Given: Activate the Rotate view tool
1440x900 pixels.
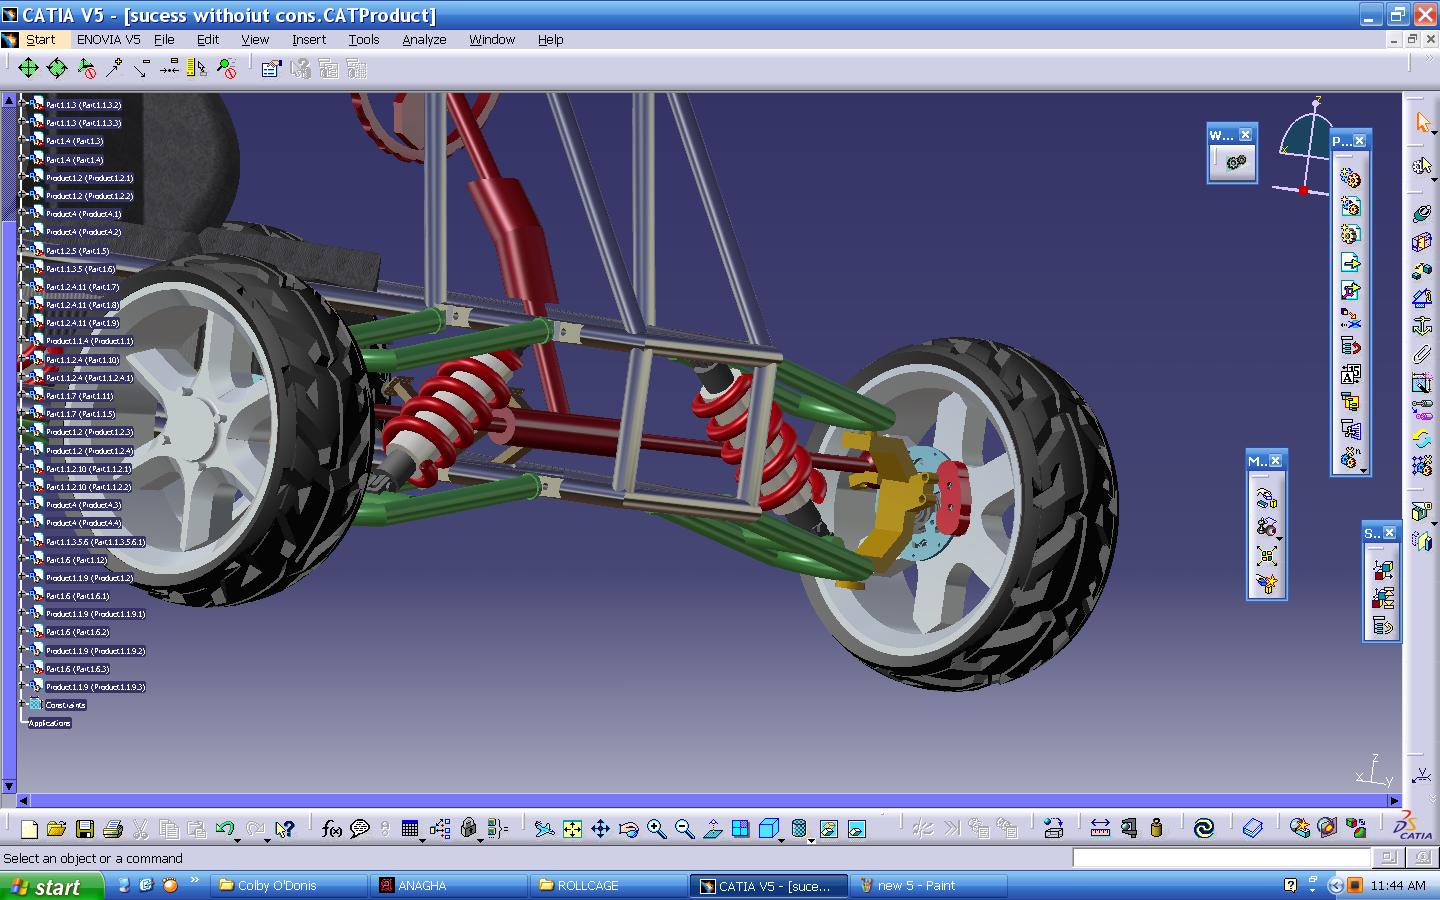Looking at the screenshot, I should pos(629,830).
